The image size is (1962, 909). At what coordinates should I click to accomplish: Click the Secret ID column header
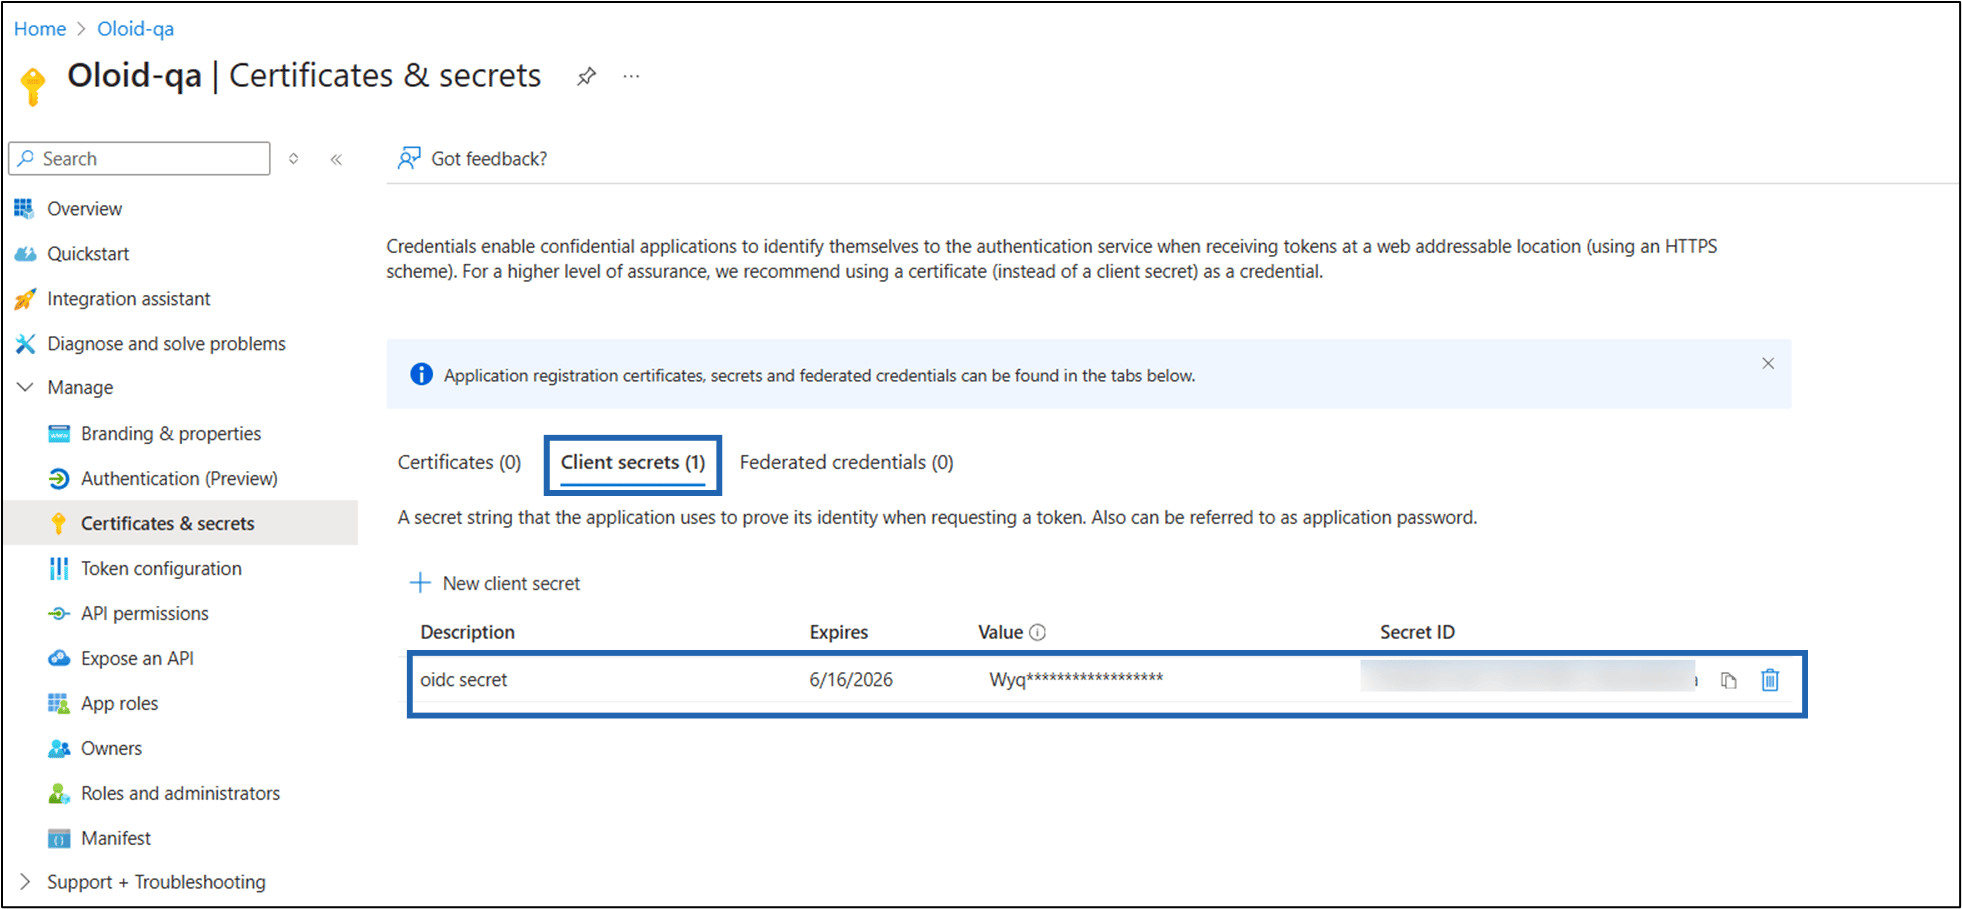(x=1417, y=632)
